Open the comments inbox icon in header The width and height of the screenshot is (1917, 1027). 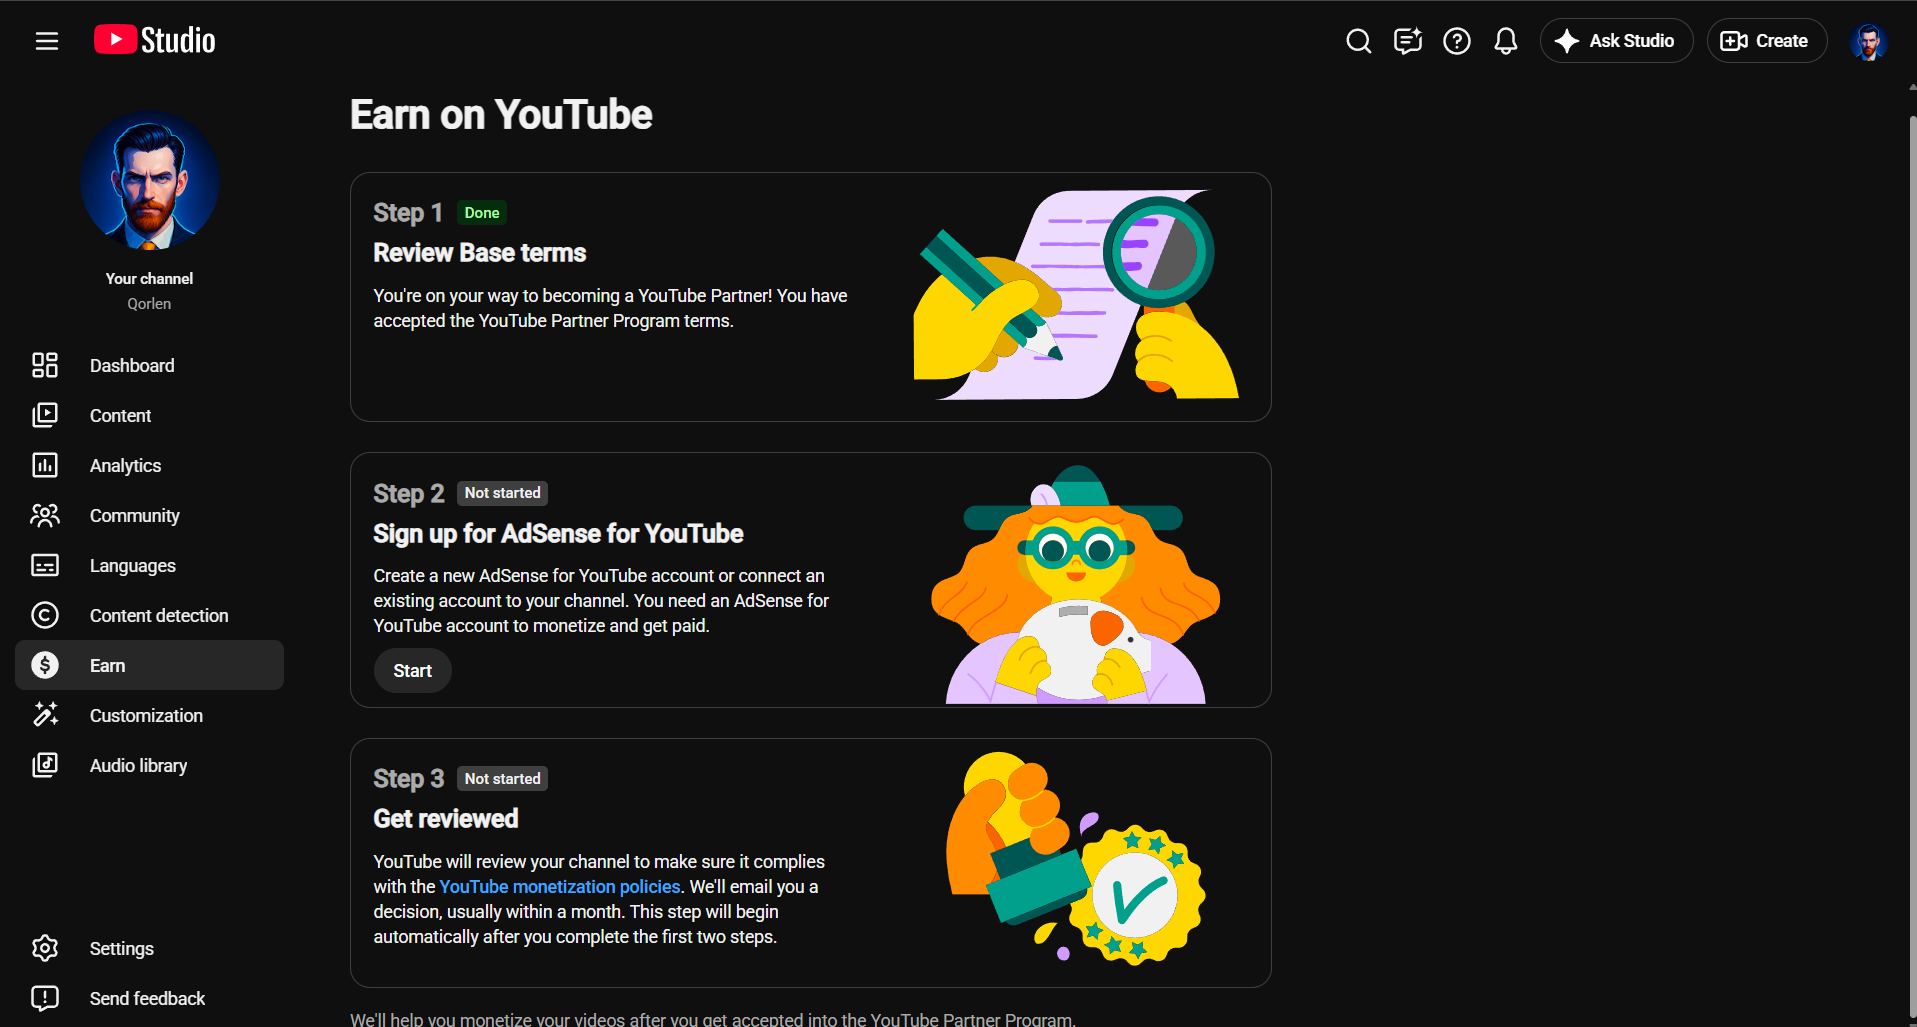[1408, 41]
